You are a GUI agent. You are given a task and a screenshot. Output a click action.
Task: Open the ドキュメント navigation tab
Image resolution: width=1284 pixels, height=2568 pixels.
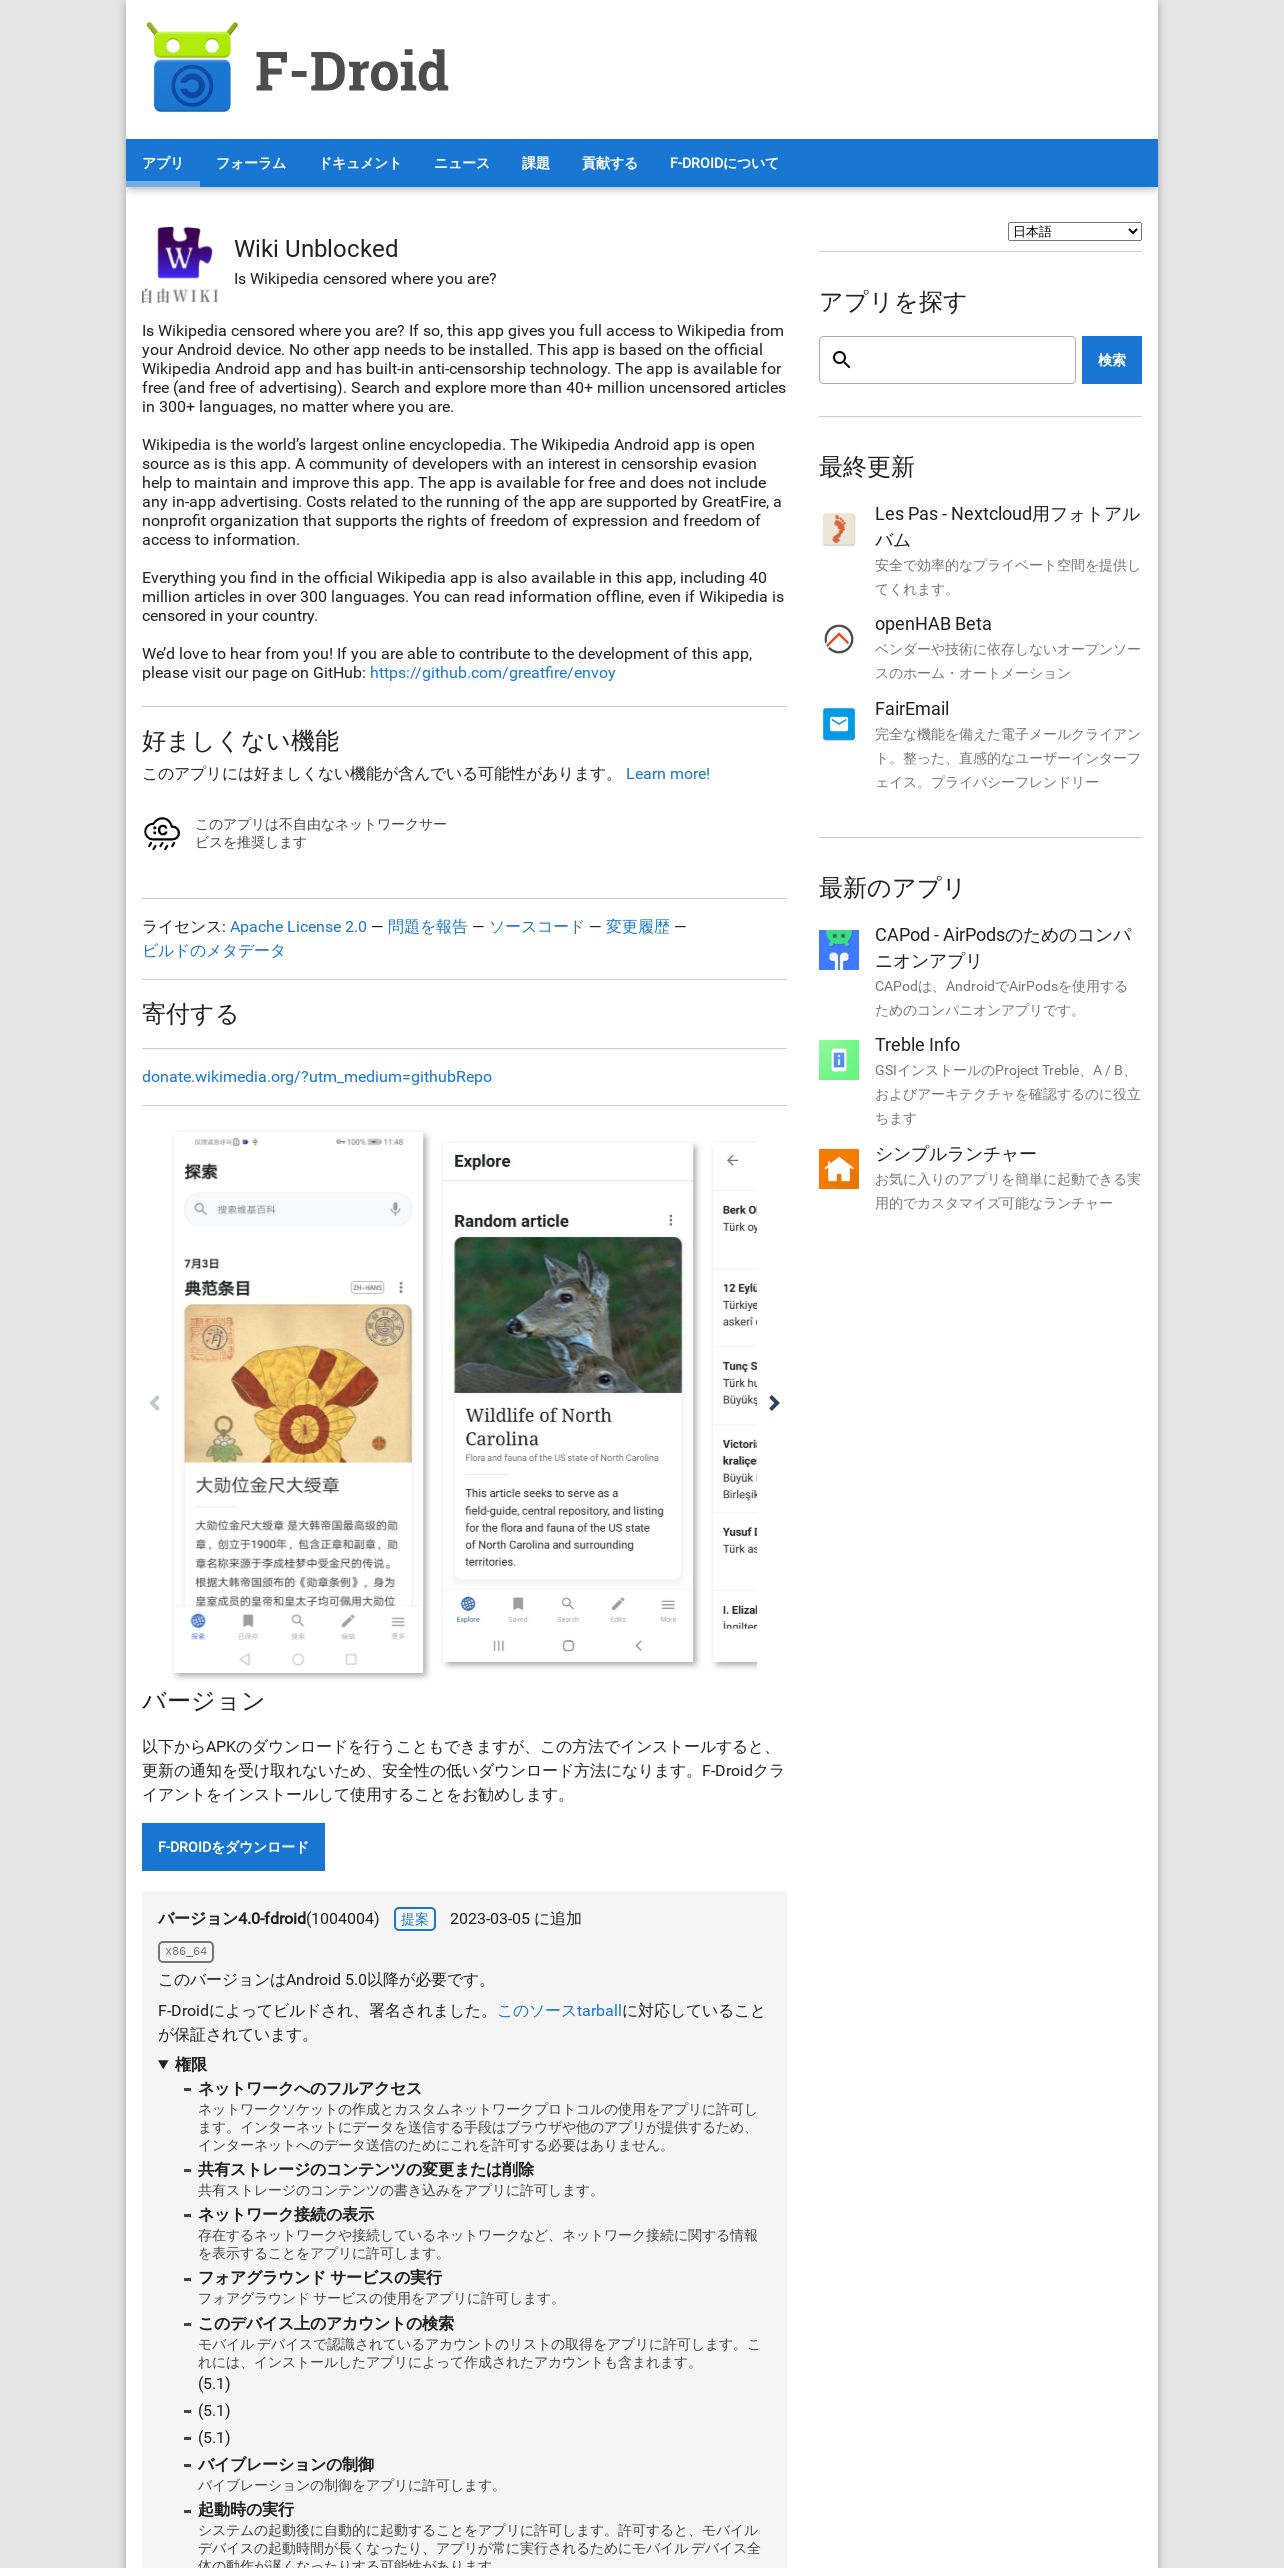pyautogui.click(x=360, y=163)
